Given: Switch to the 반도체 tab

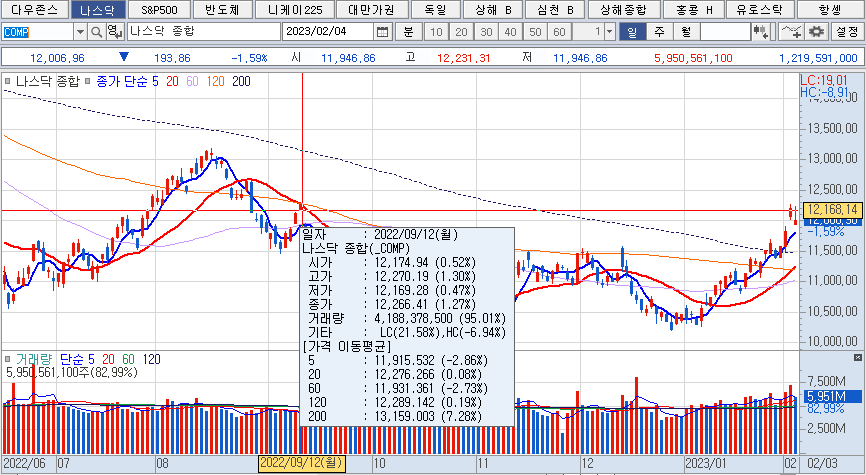Looking at the screenshot, I should click(x=223, y=9).
